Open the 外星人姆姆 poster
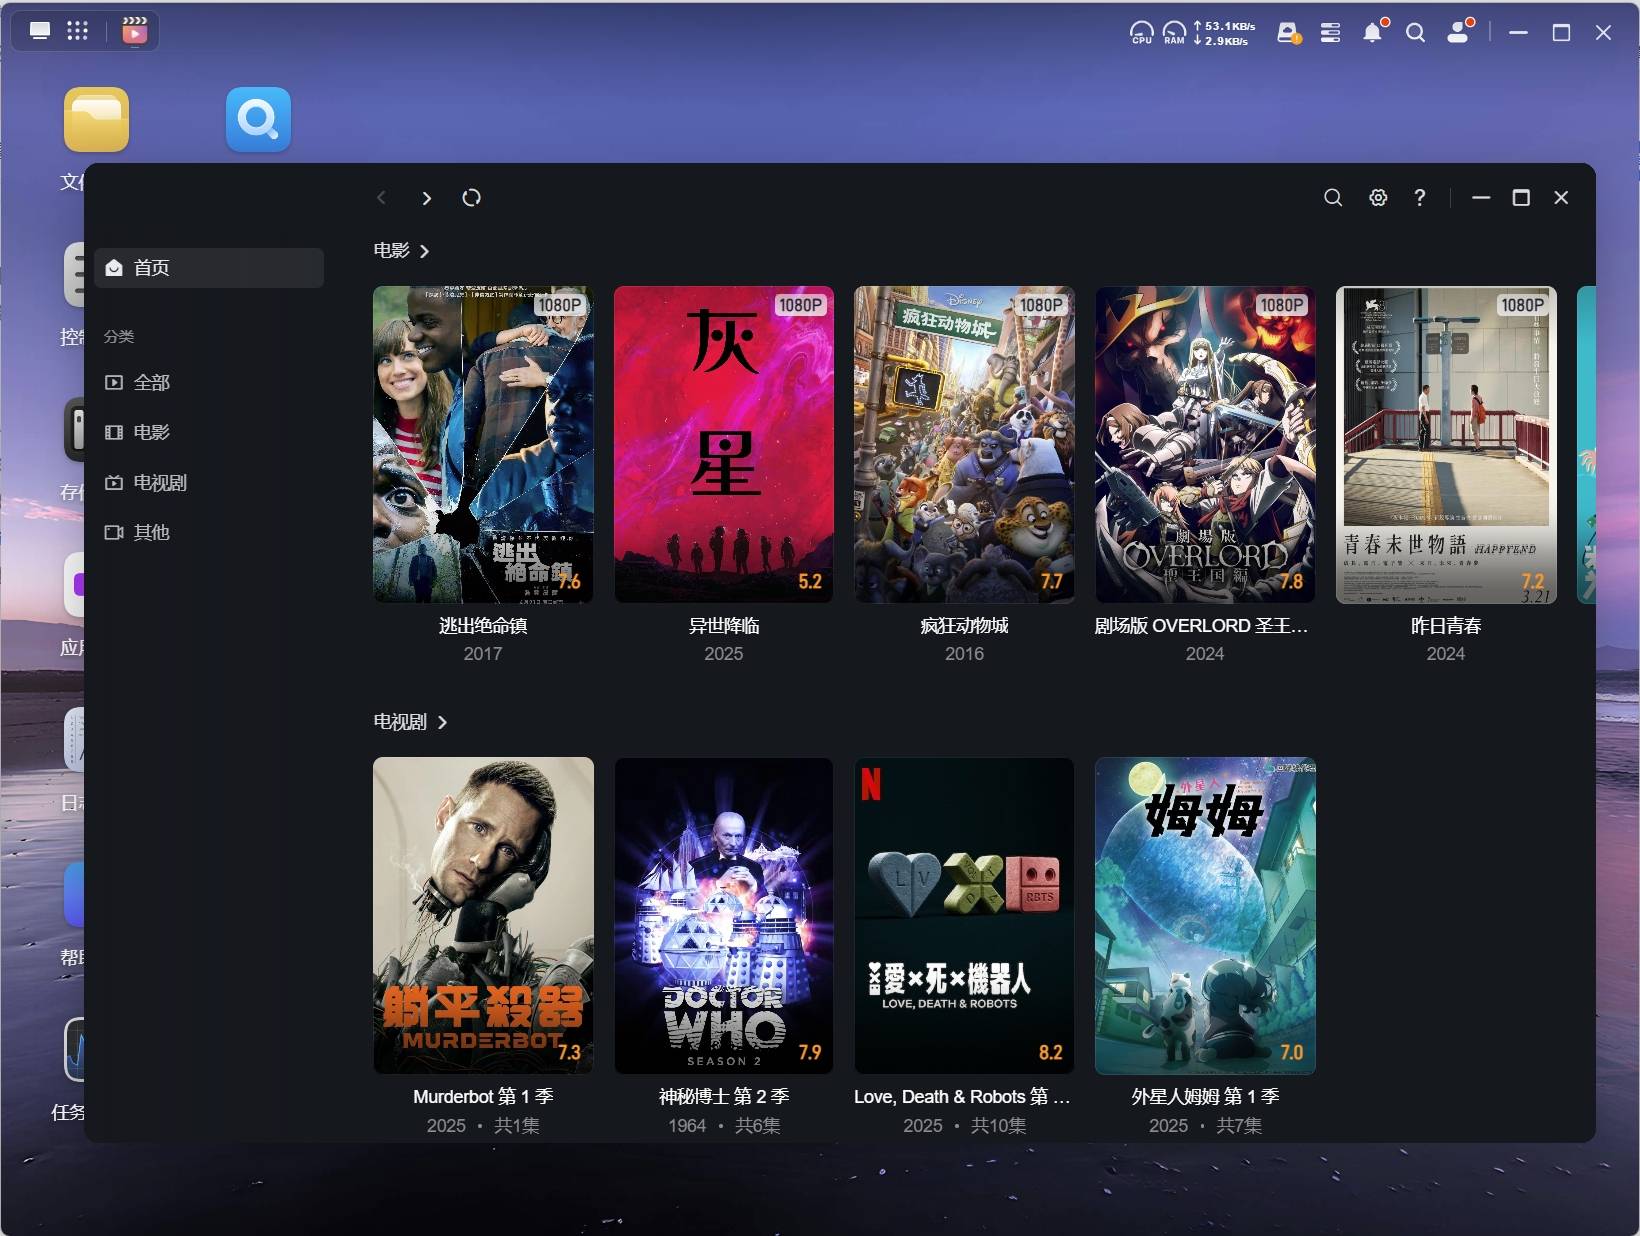1640x1236 pixels. (1205, 916)
